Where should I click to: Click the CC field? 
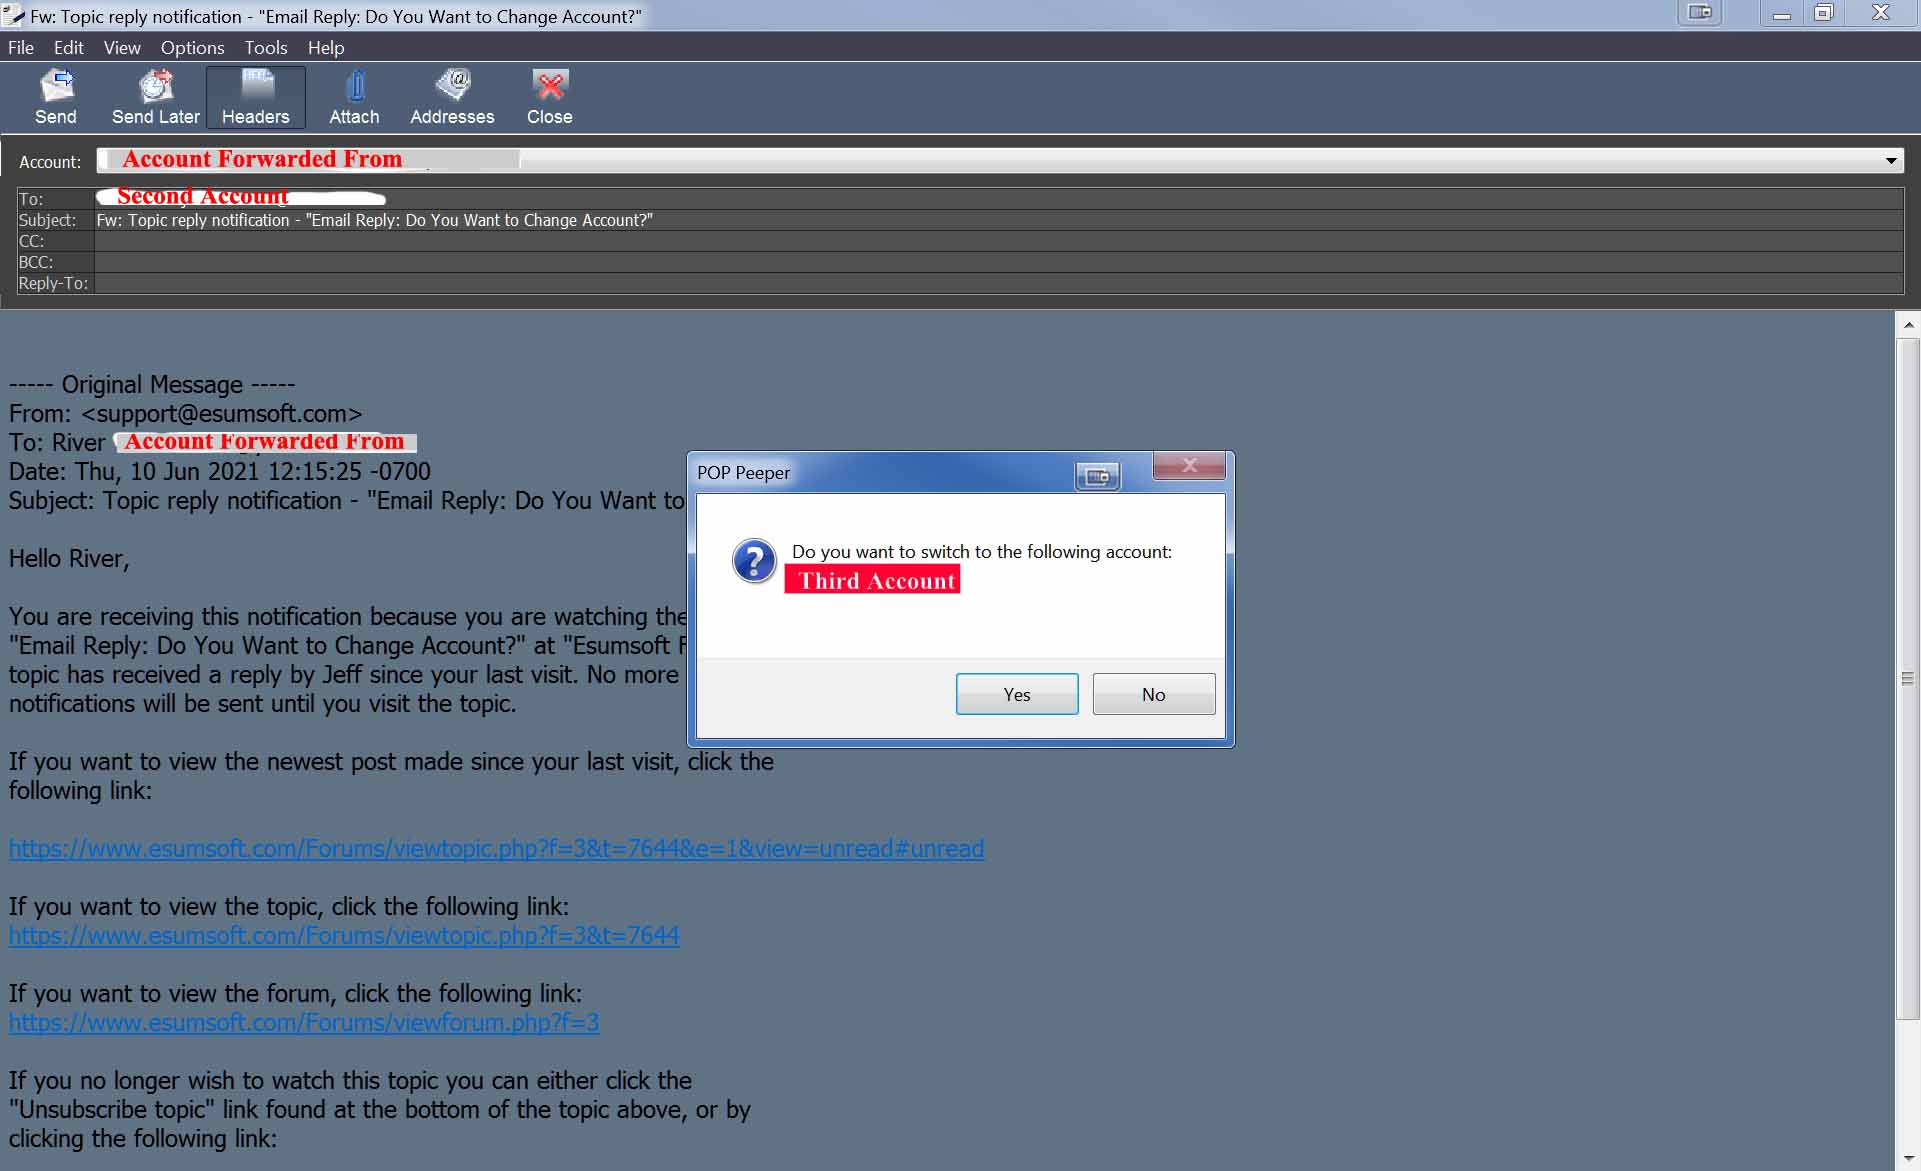[x=998, y=241]
